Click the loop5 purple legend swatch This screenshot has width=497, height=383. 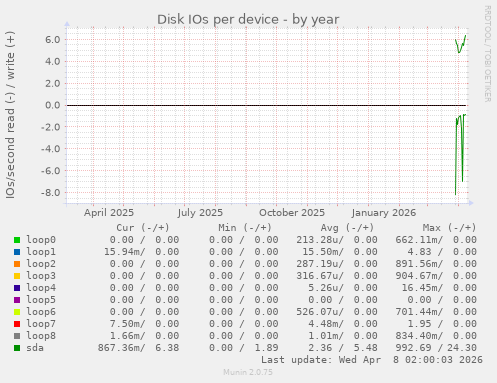(x=17, y=300)
